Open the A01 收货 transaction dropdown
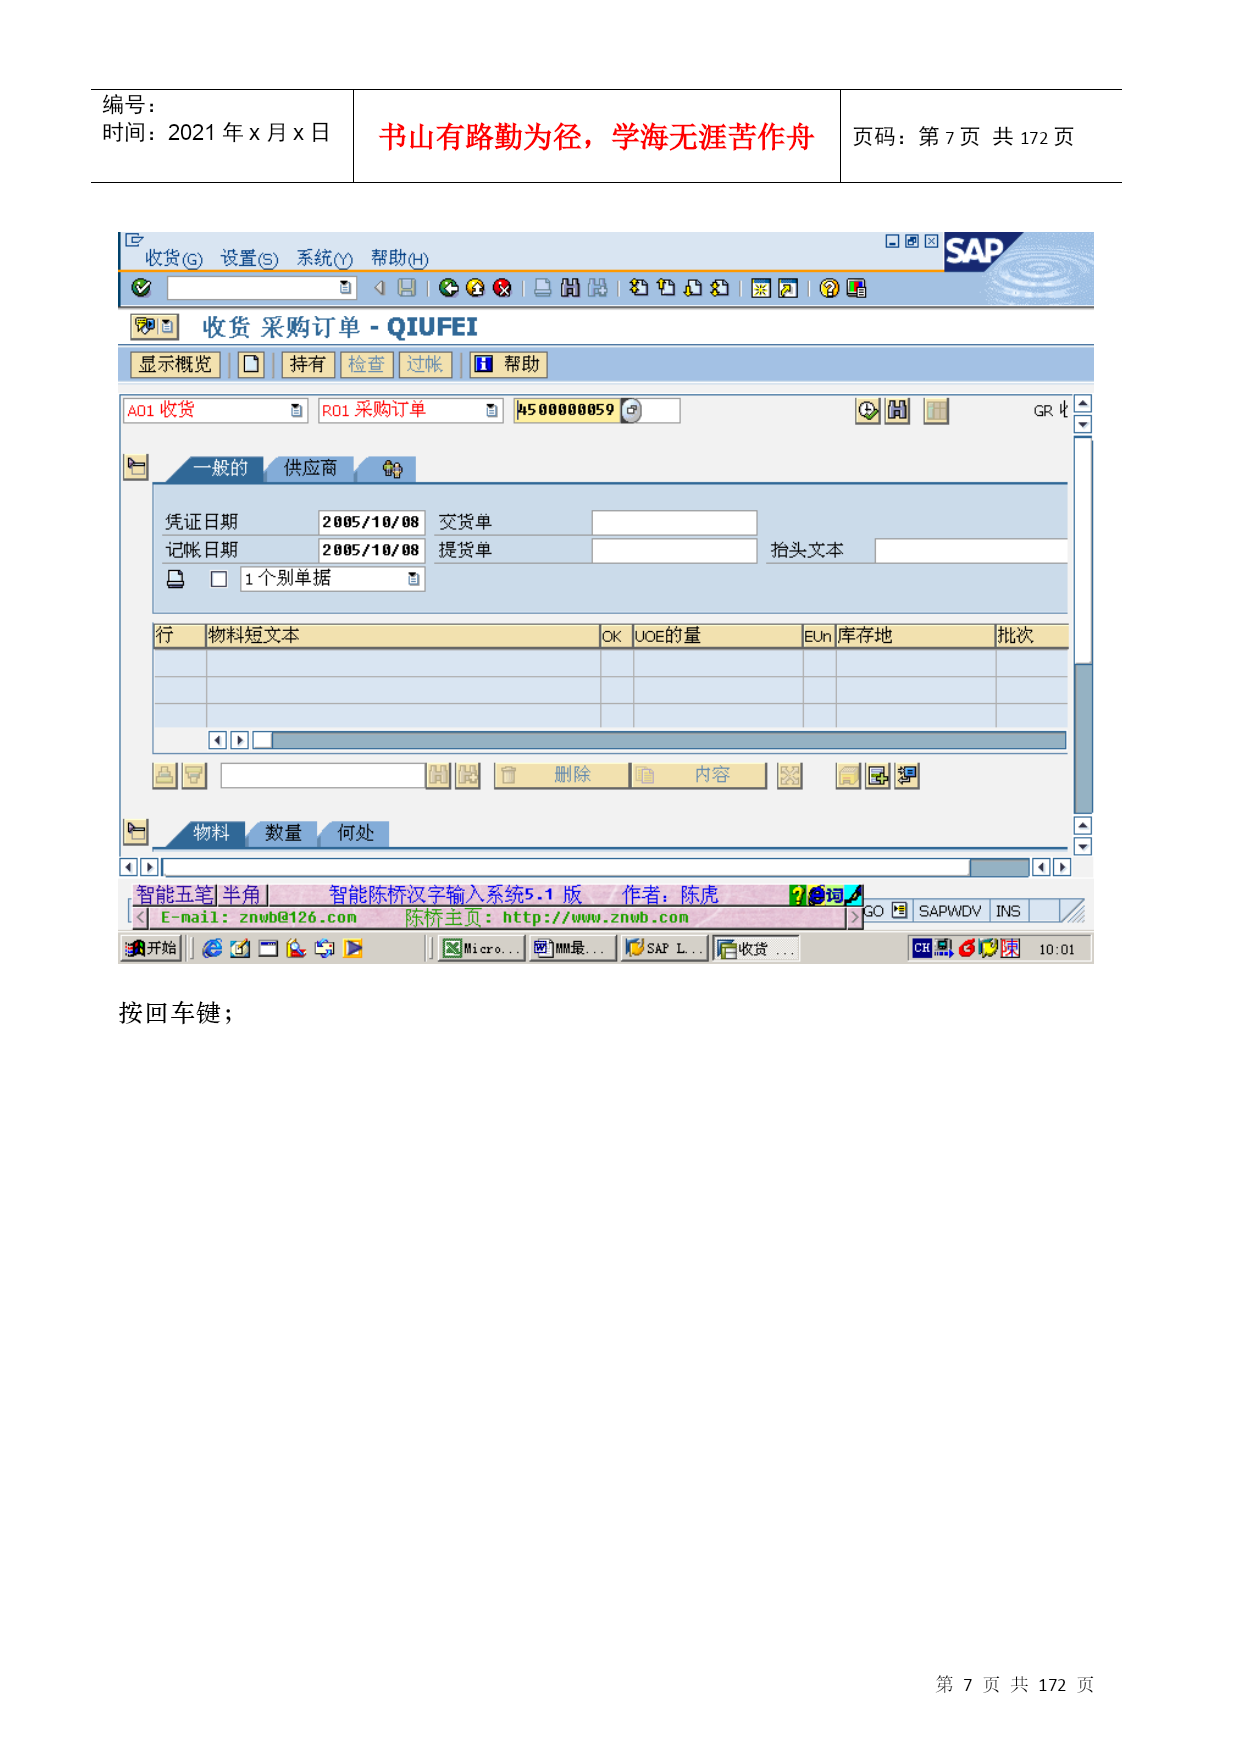The image size is (1241, 1755). (297, 410)
